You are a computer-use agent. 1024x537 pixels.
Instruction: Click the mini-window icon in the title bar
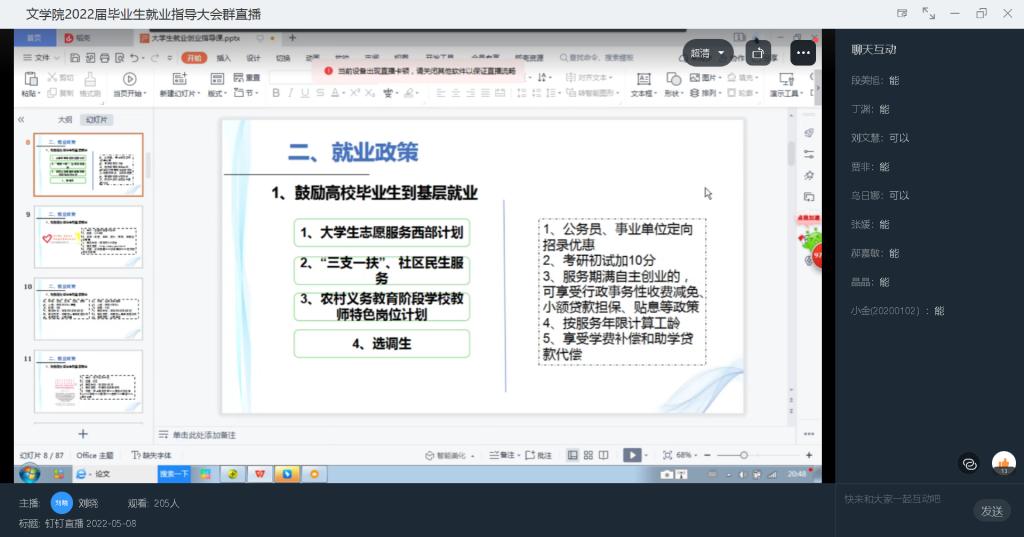click(902, 13)
